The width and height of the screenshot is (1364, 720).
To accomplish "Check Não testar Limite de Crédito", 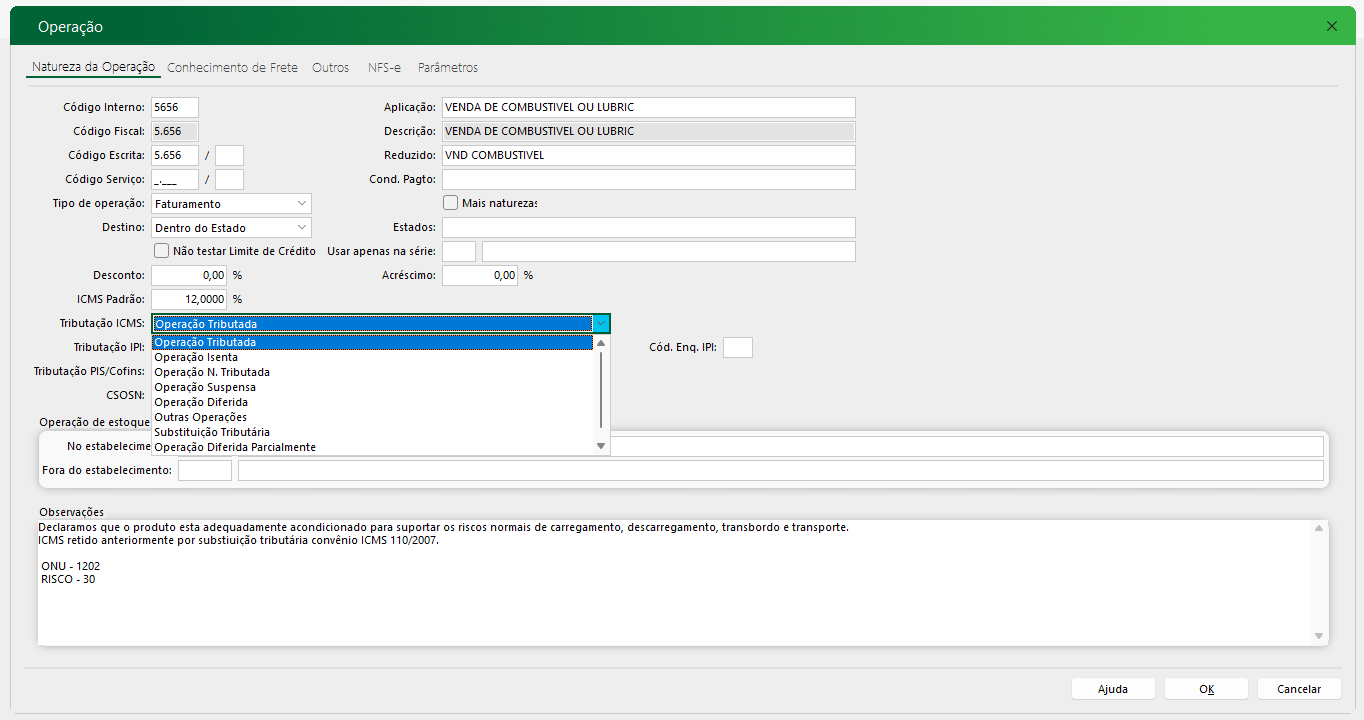I will pos(162,251).
